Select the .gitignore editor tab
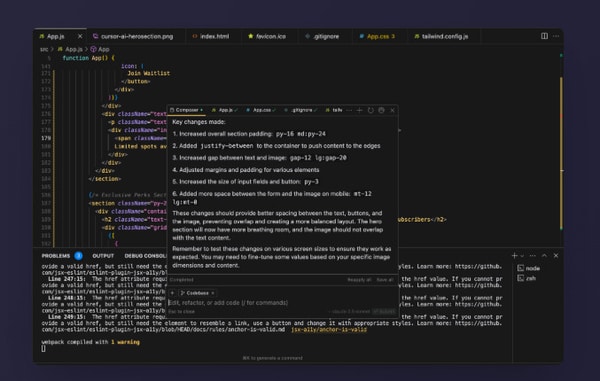Viewport: 600px width, 381px height. pos(326,36)
